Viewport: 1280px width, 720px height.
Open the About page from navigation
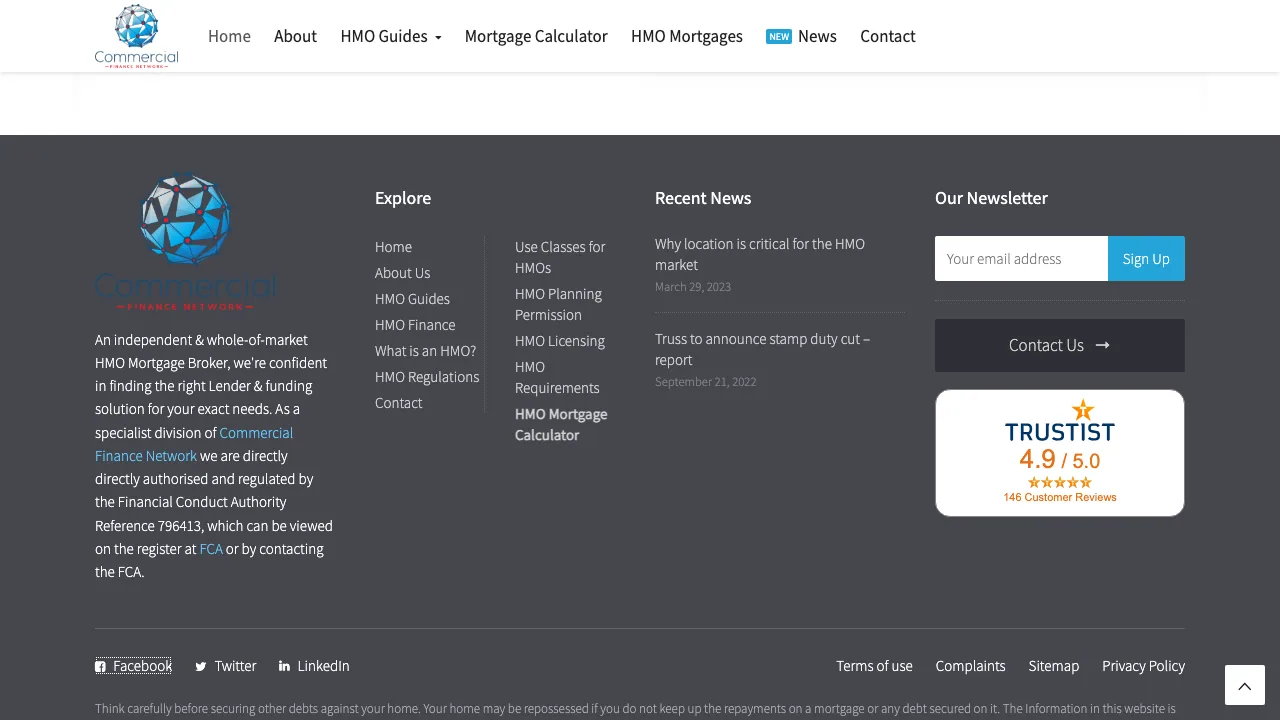[x=295, y=36]
